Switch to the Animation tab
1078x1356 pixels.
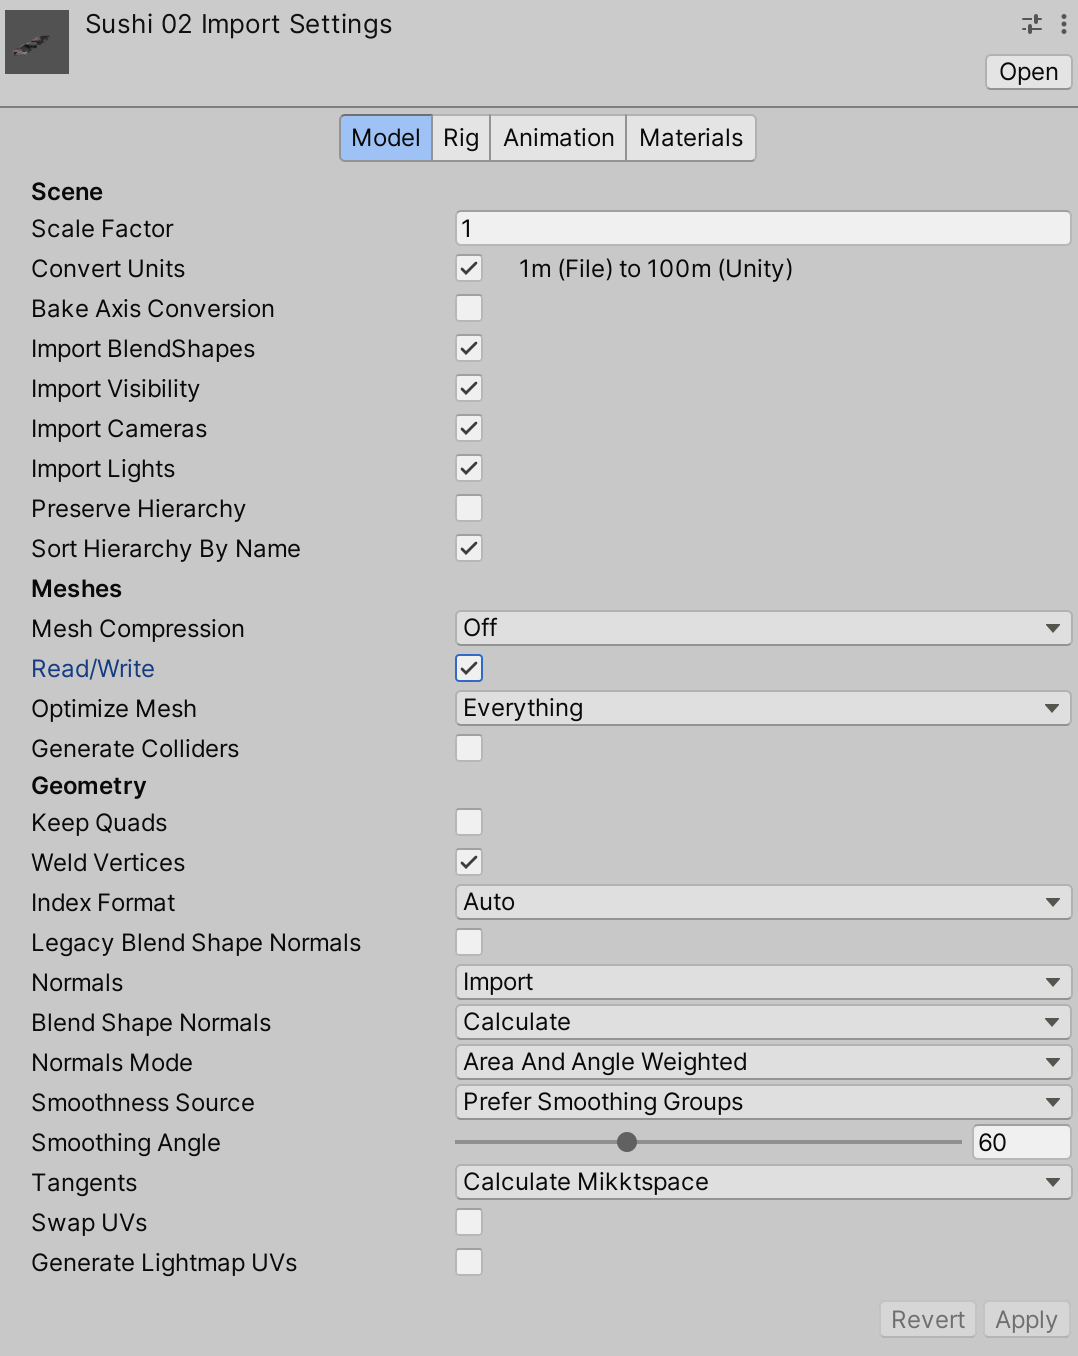[x=557, y=138]
